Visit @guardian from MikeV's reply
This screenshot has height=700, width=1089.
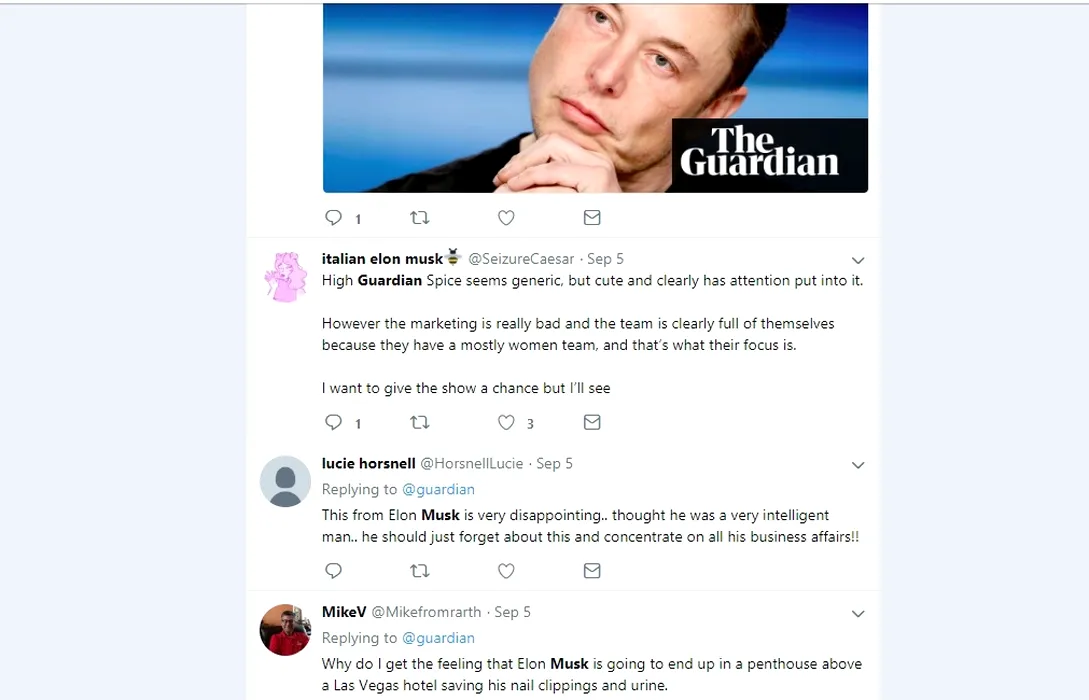click(438, 638)
